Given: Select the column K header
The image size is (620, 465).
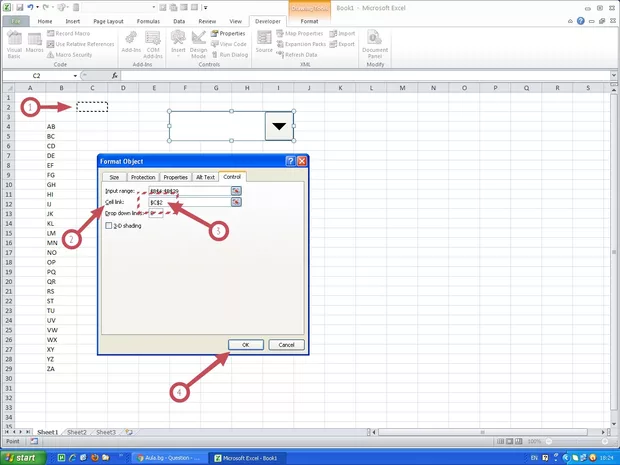Looking at the screenshot, I should pyautogui.click(x=340, y=88).
